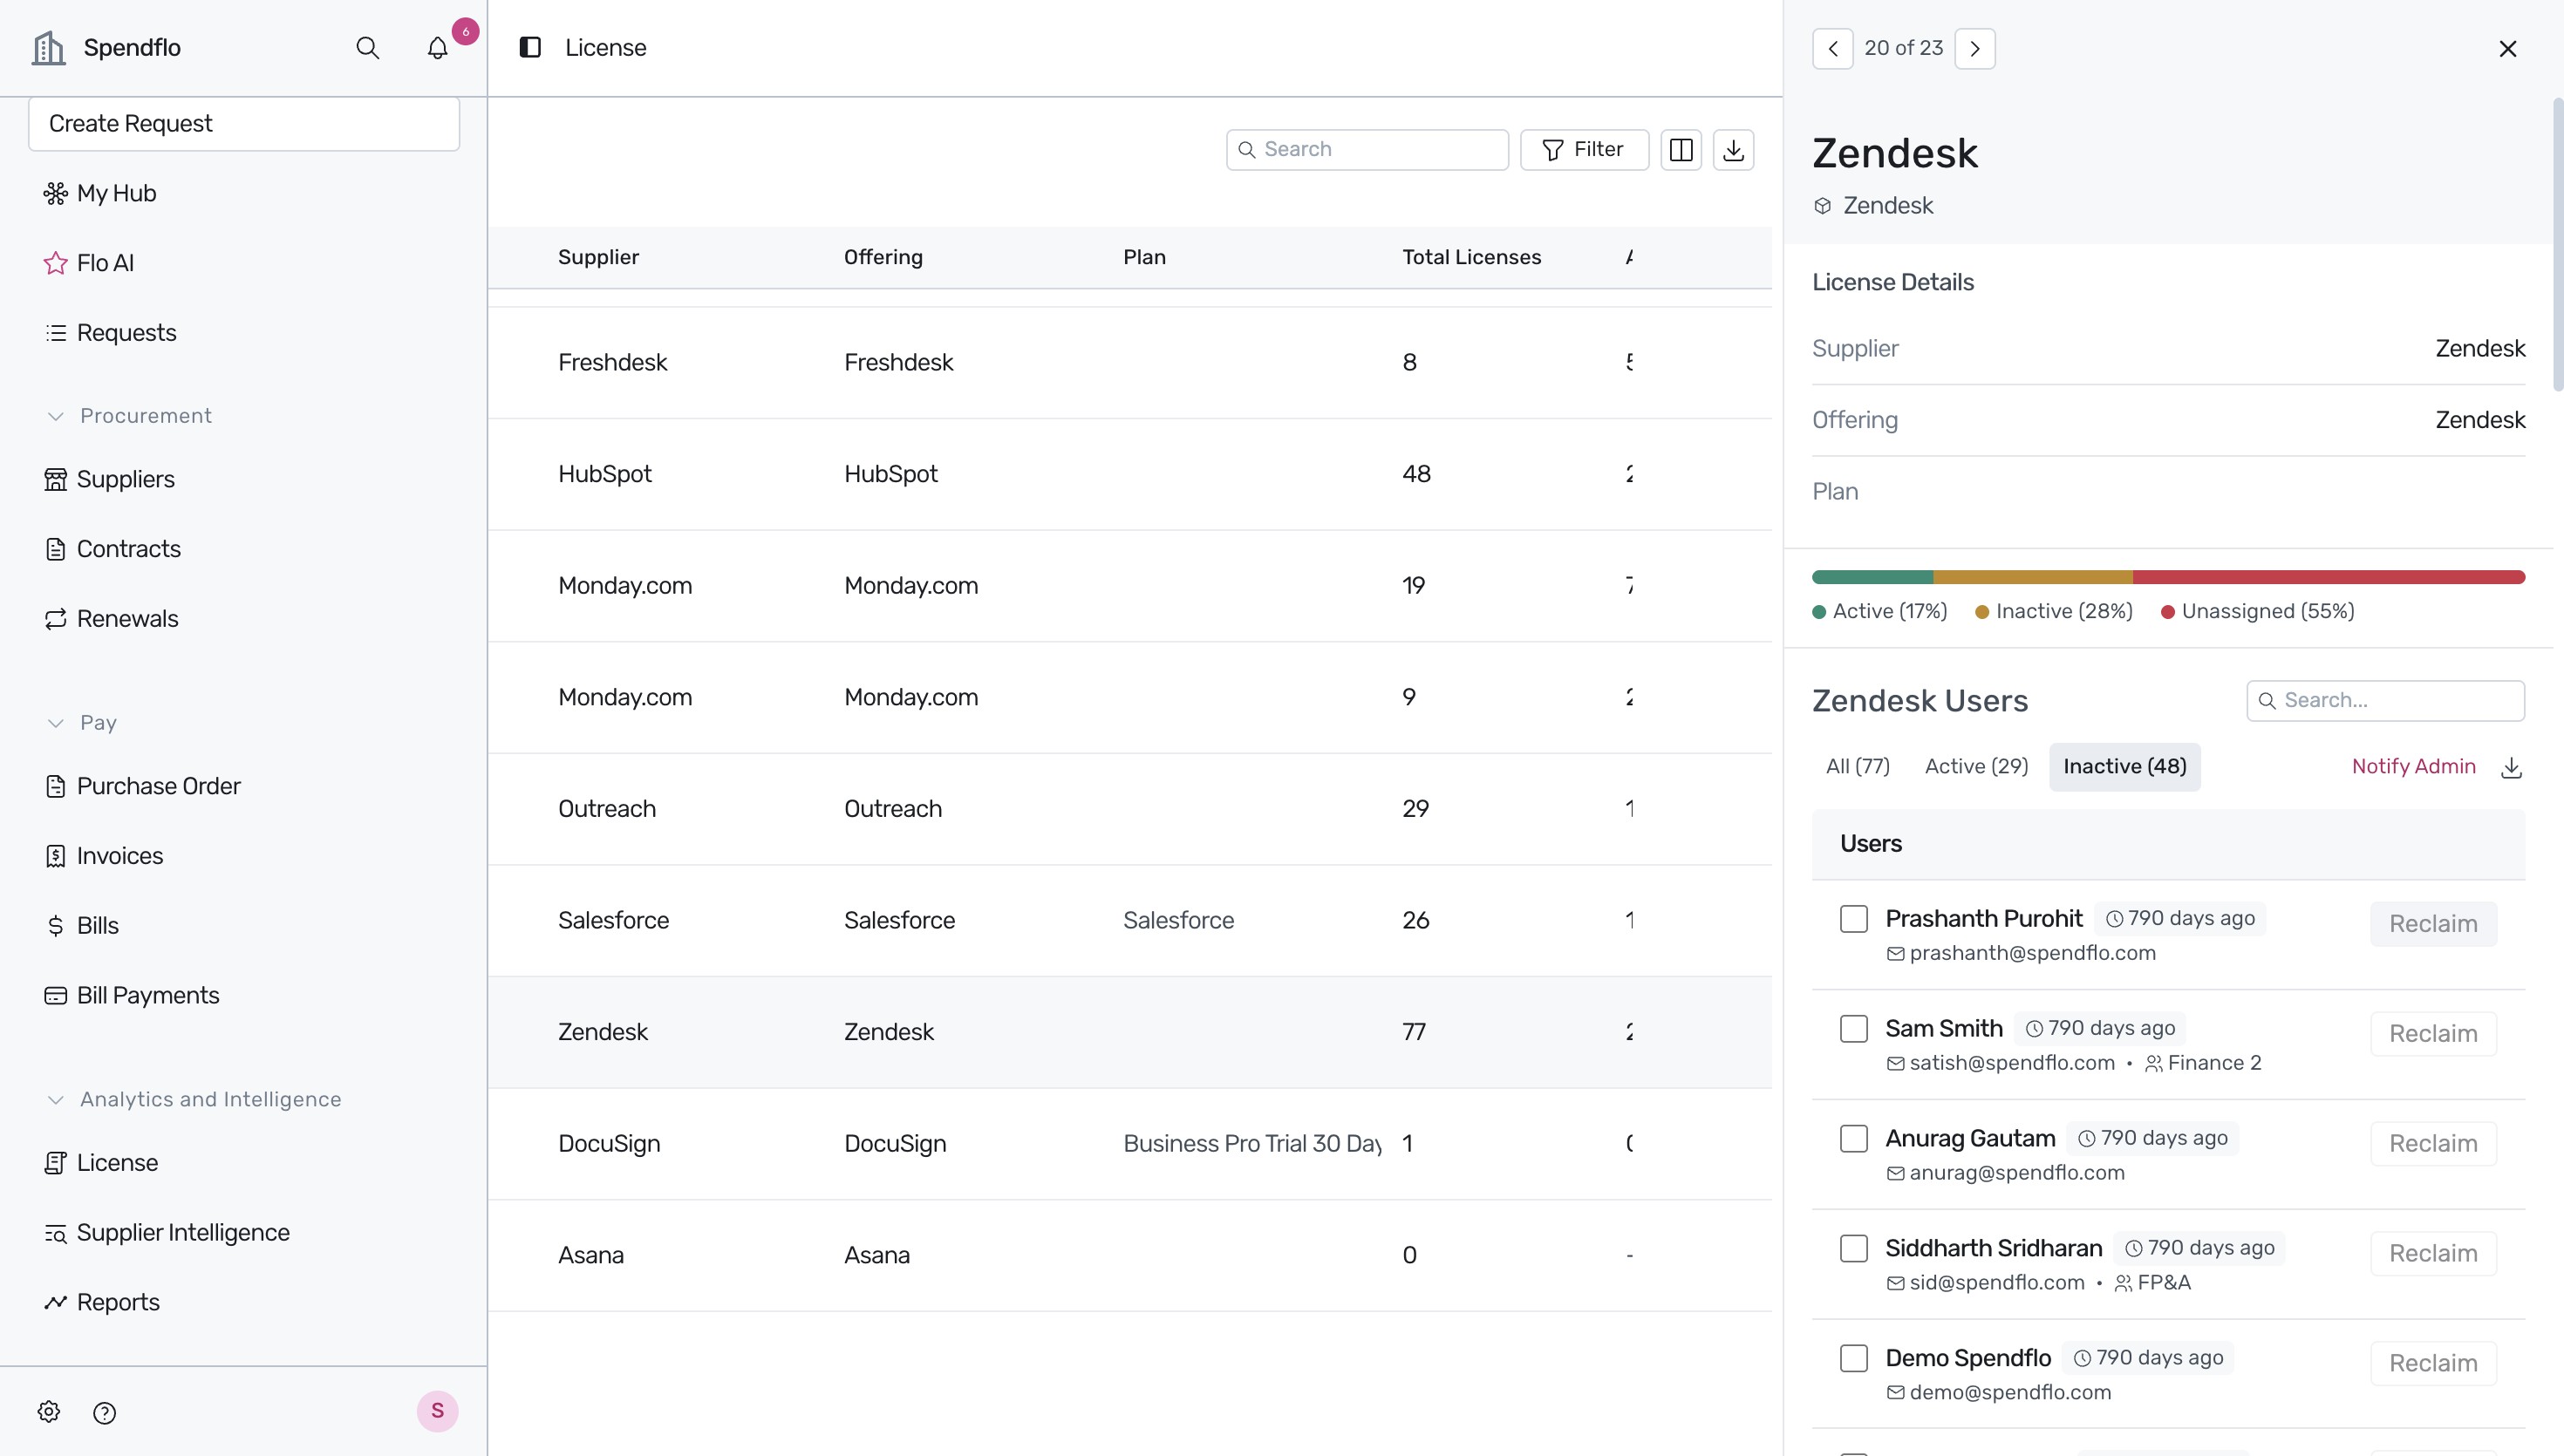
Task: Click yellow Inactive segment of usage bar
Action: pos(2033,577)
